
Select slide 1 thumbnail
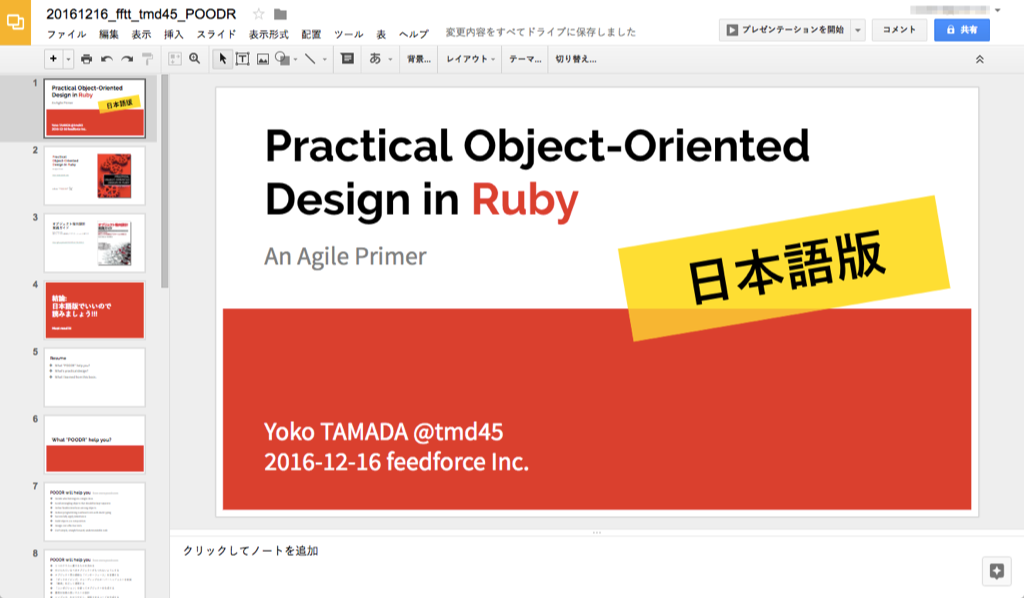(95, 108)
